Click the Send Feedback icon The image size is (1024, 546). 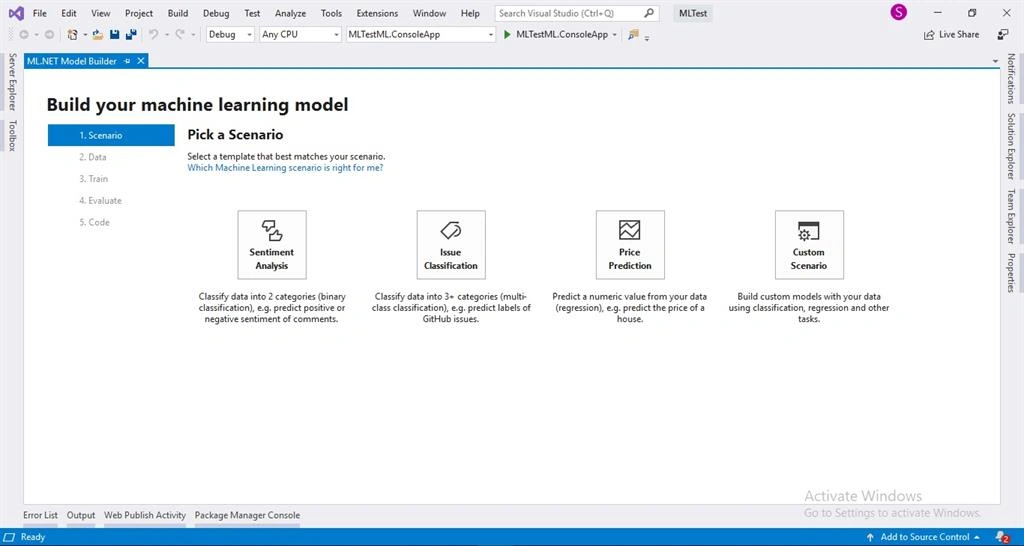coord(1003,35)
